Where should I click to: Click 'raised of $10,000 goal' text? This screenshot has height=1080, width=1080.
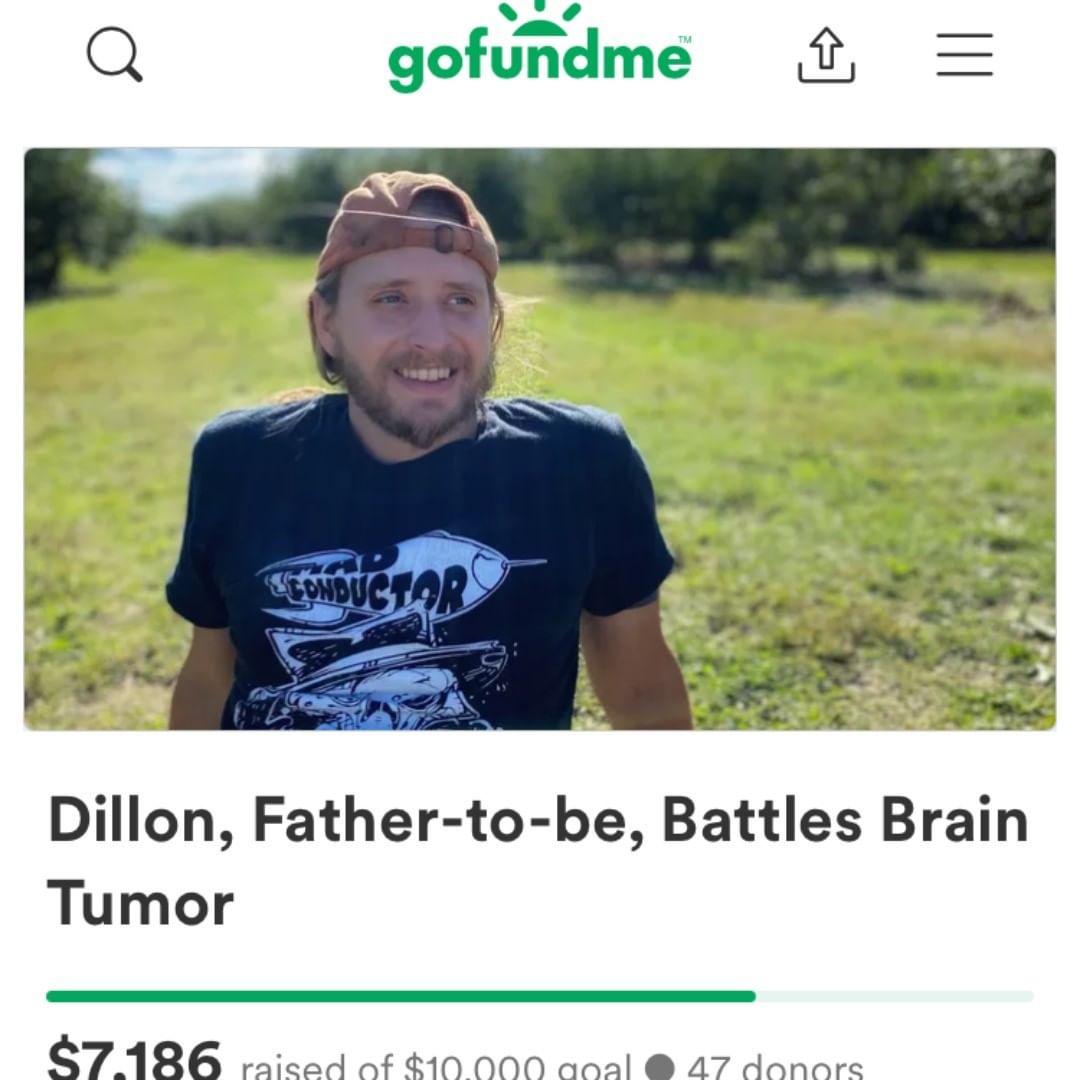pos(436,1066)
